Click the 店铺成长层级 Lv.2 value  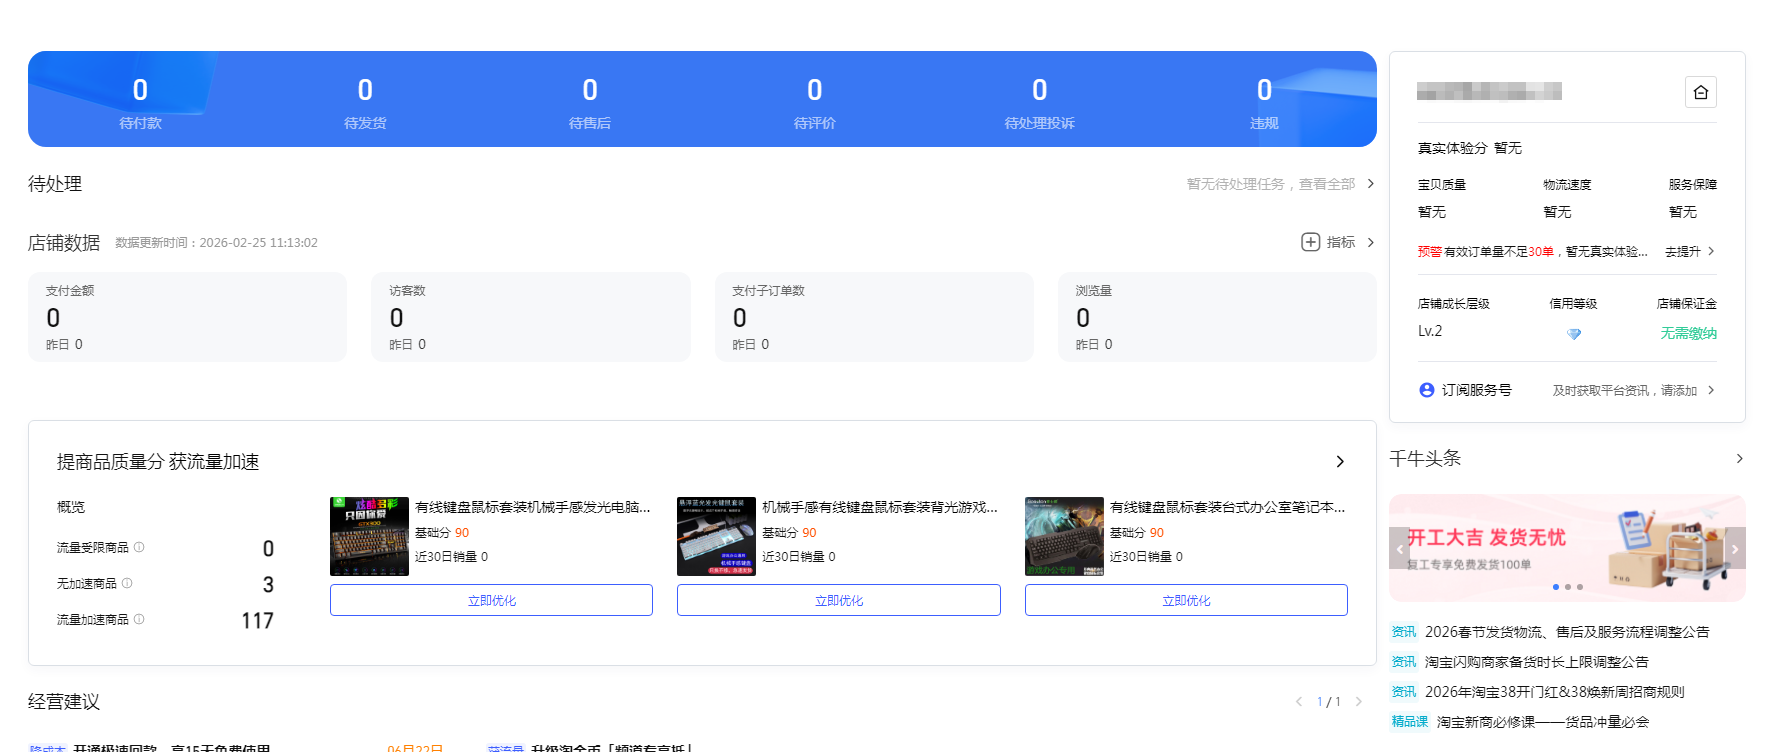(1430, 331)
